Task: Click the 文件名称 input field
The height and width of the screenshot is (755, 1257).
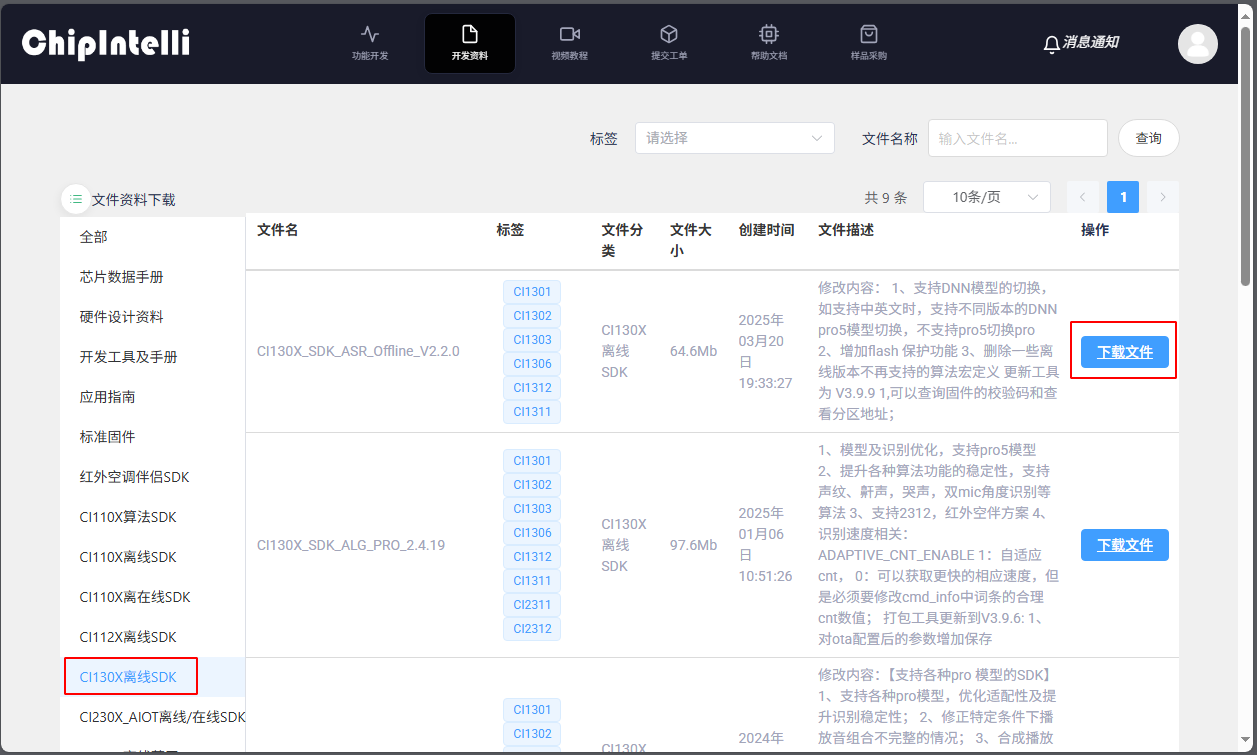Action: pos(1018,138)
